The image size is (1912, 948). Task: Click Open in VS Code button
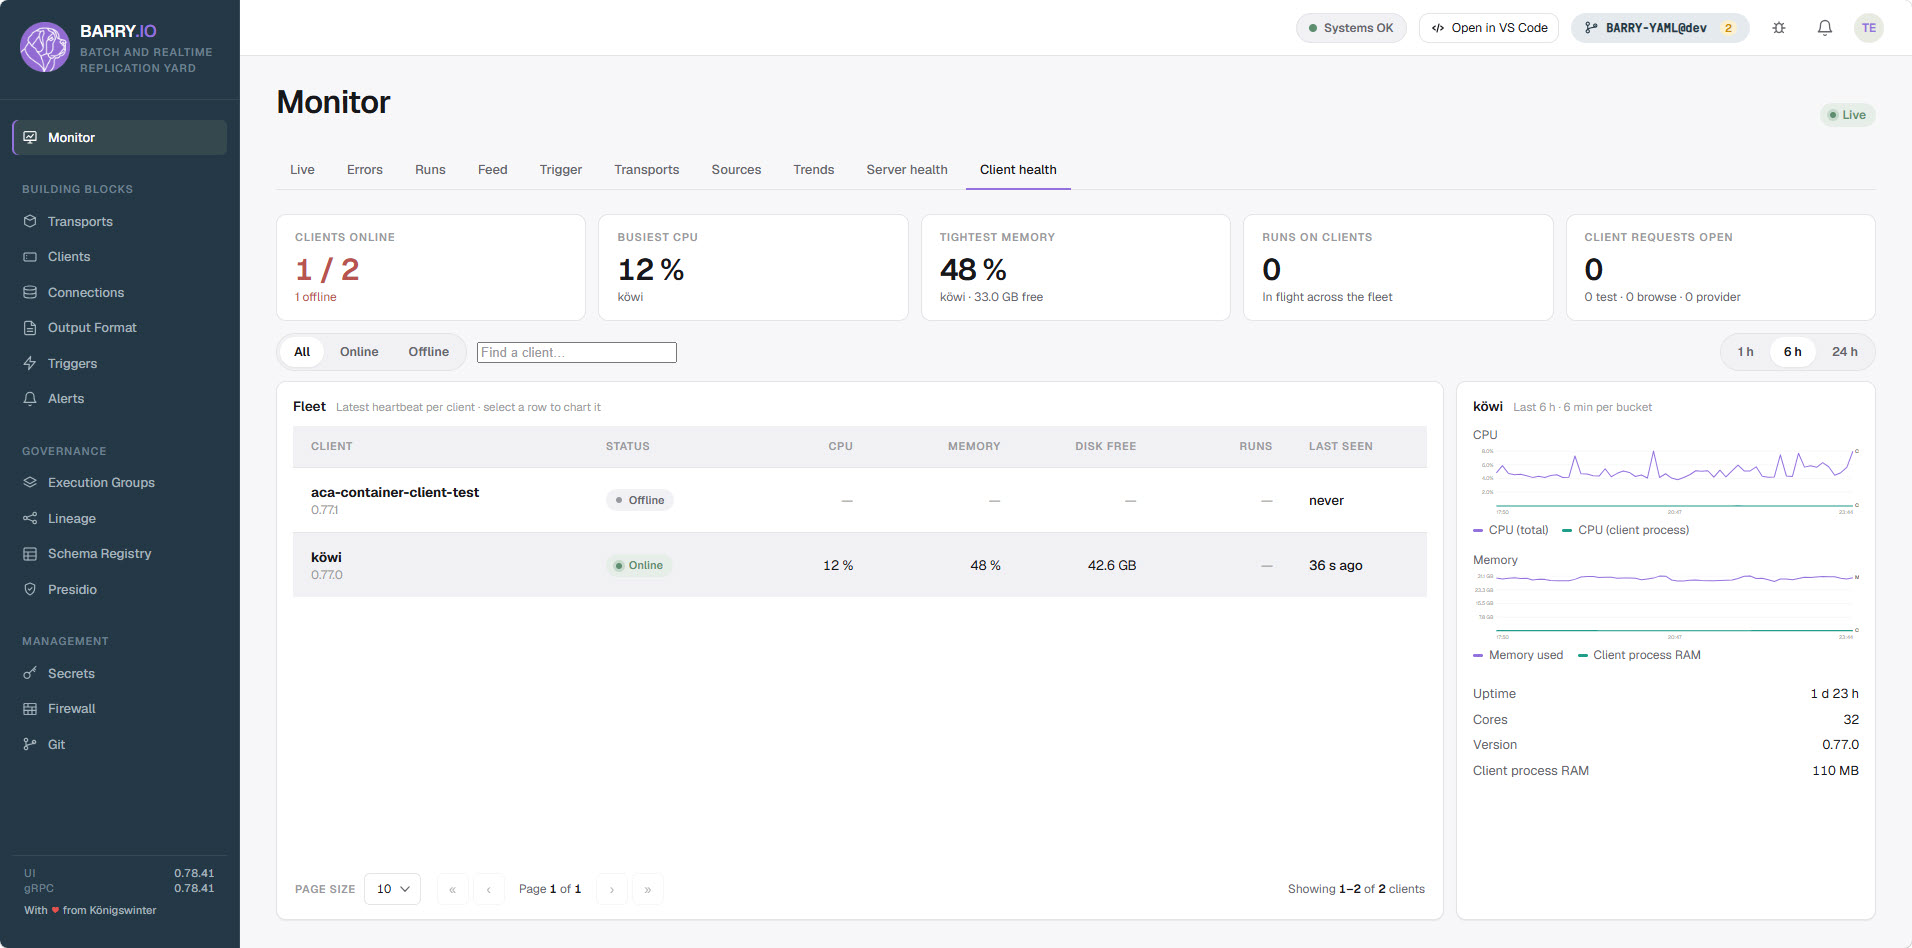coord(1489,28)
